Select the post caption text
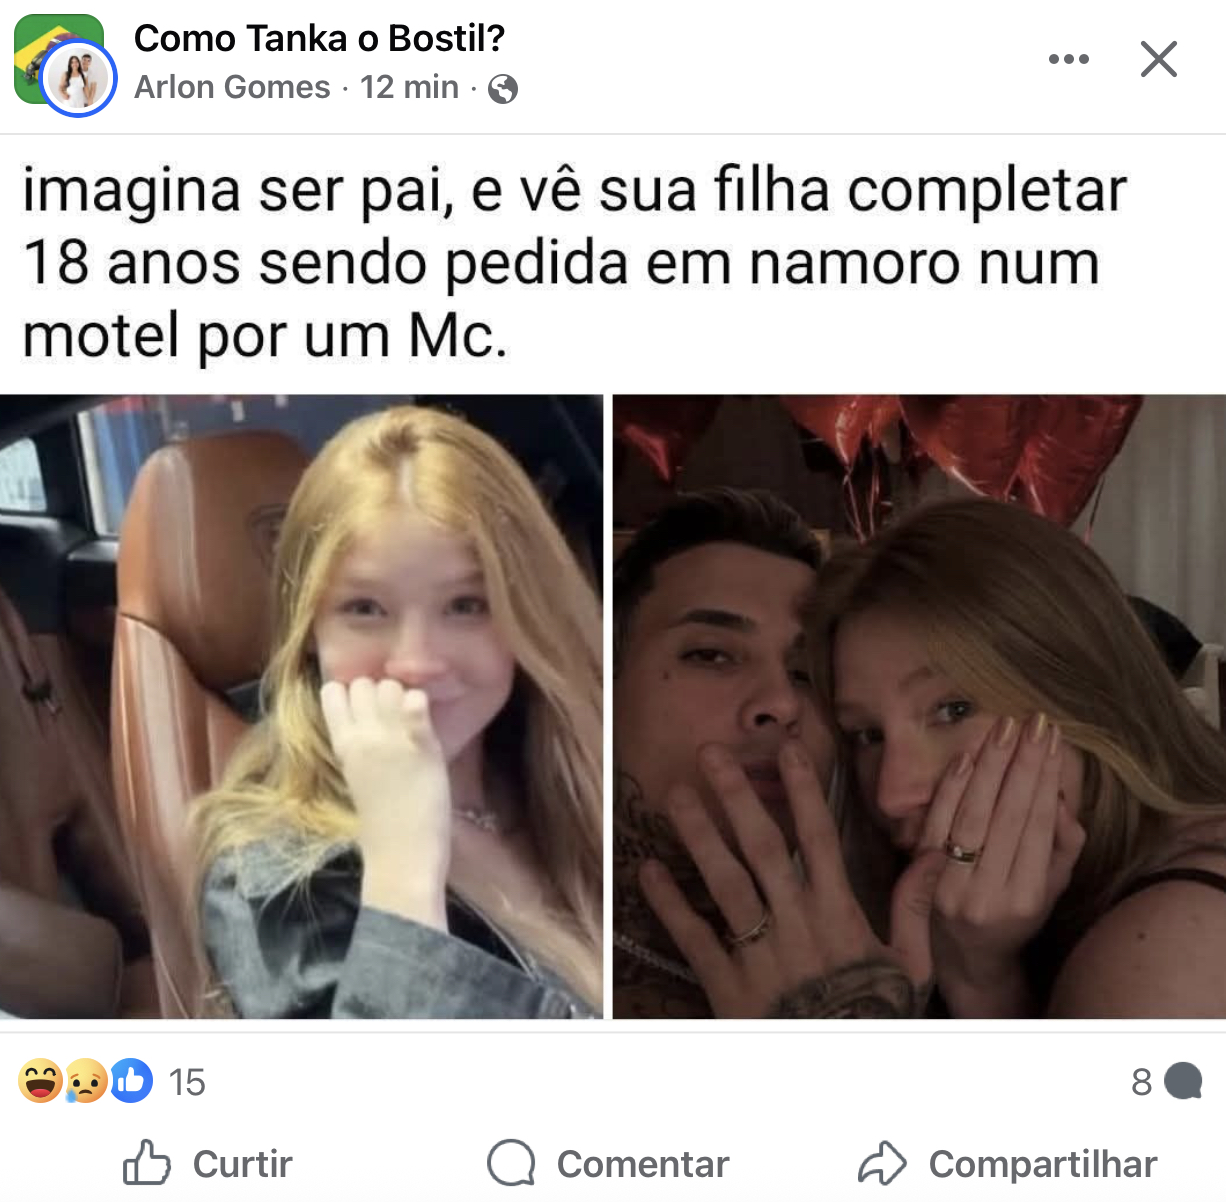Image resolution: width=1226 pixels, height=1202 pixels. [x=574, y=262]
